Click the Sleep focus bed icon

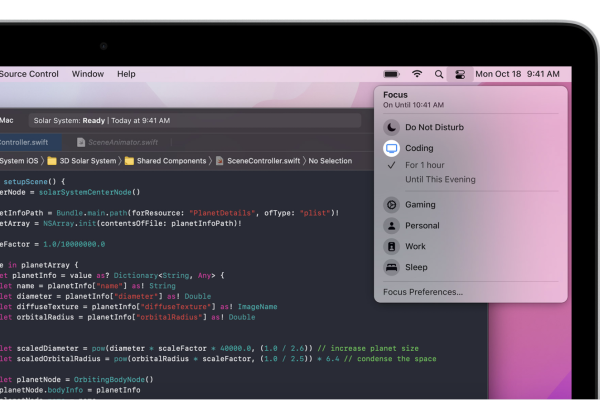click(391, 267)
